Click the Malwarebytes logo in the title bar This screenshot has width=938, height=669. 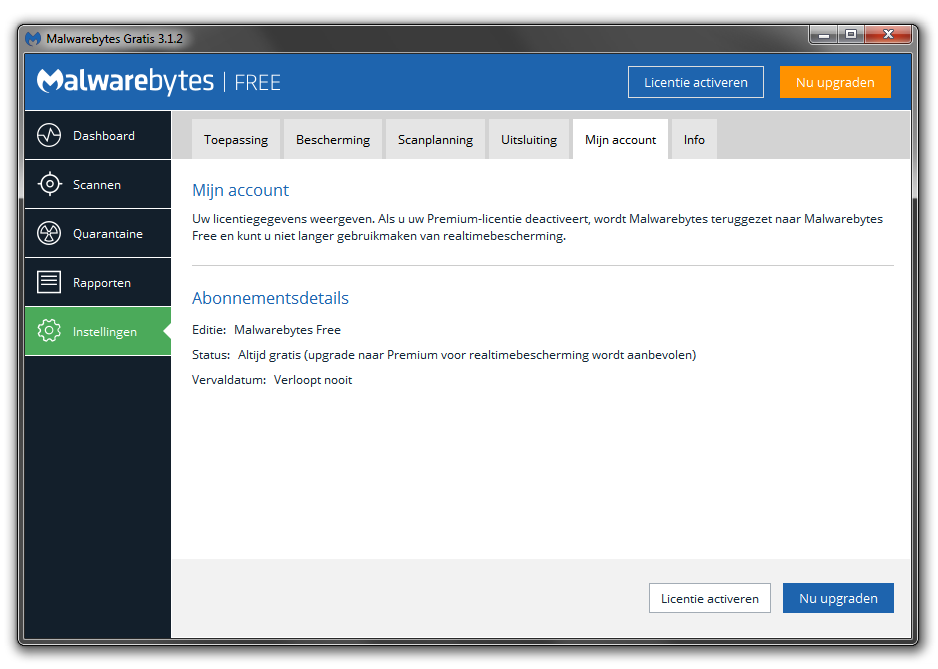[34, 39]
